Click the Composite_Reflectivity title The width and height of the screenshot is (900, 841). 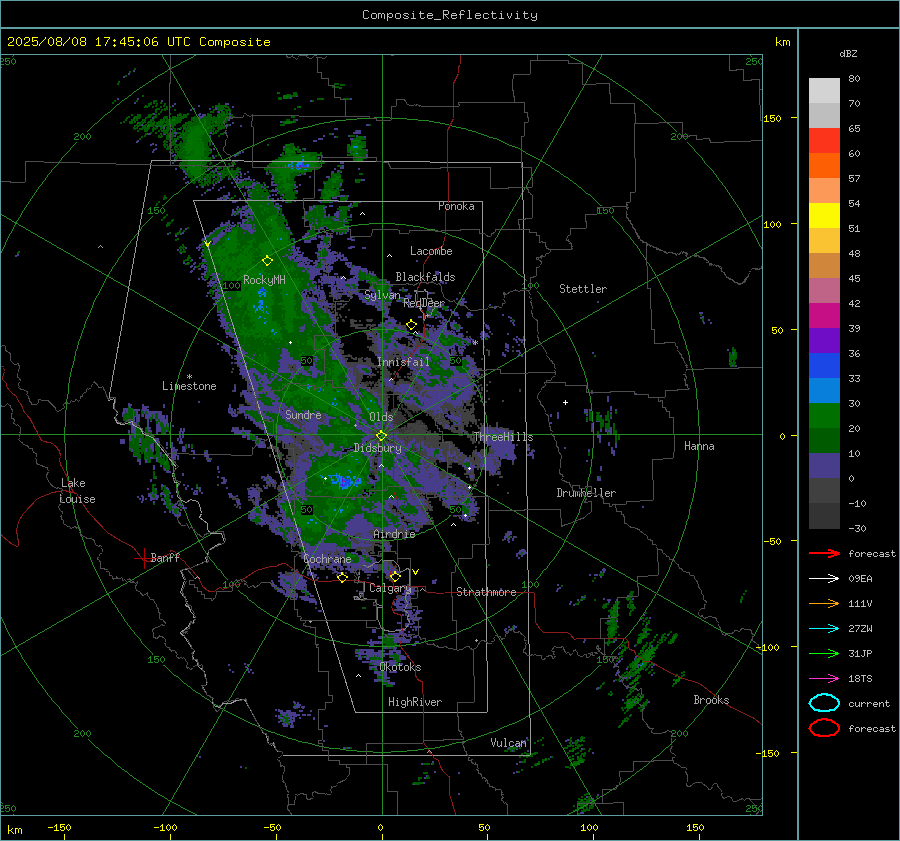[450, 15]
